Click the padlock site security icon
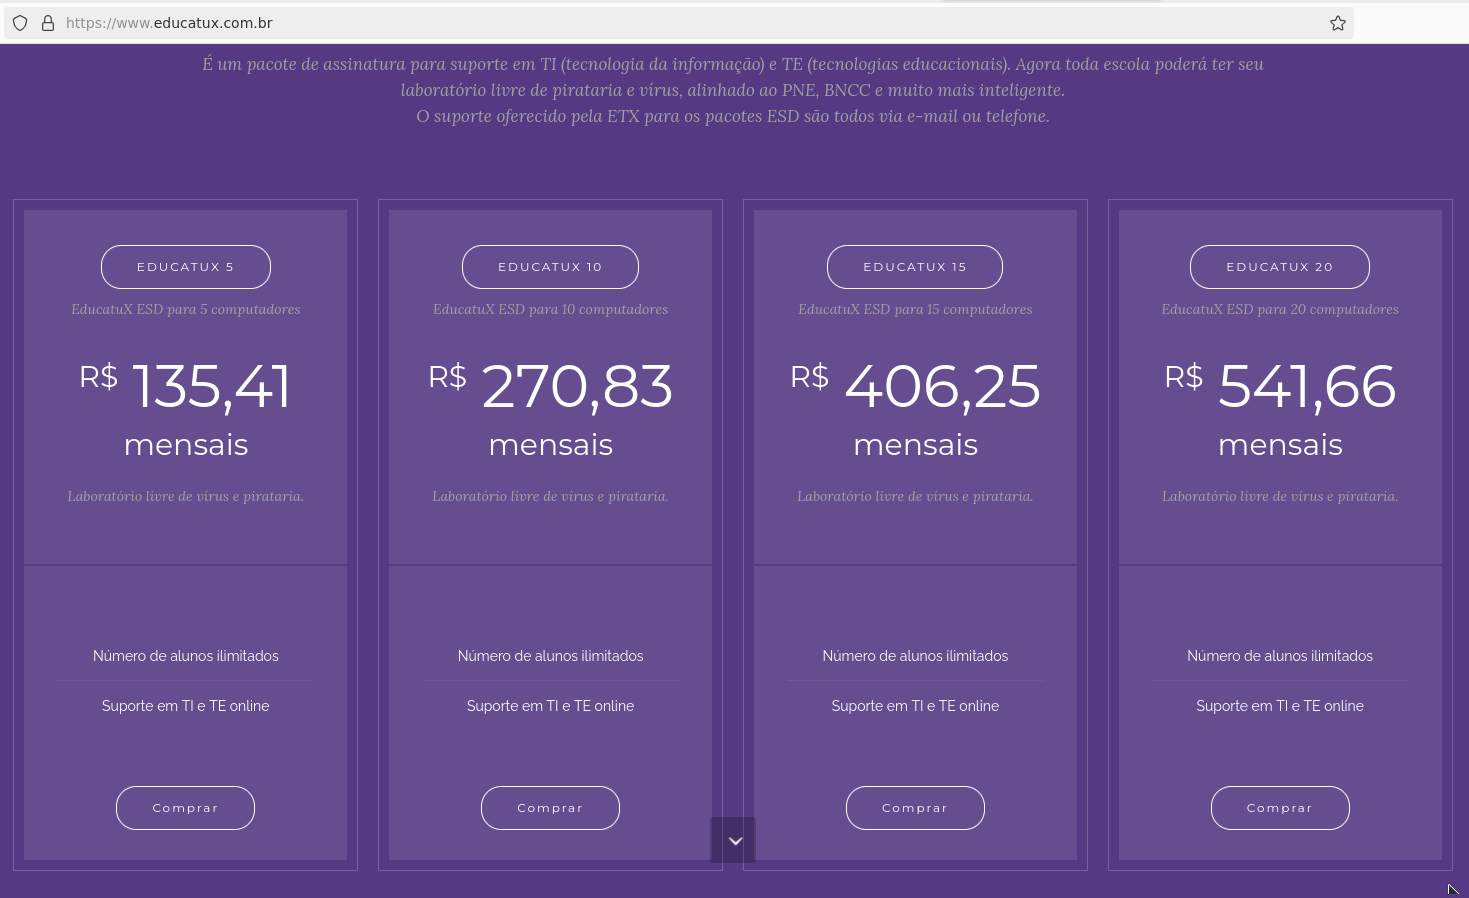 point(47,23)
